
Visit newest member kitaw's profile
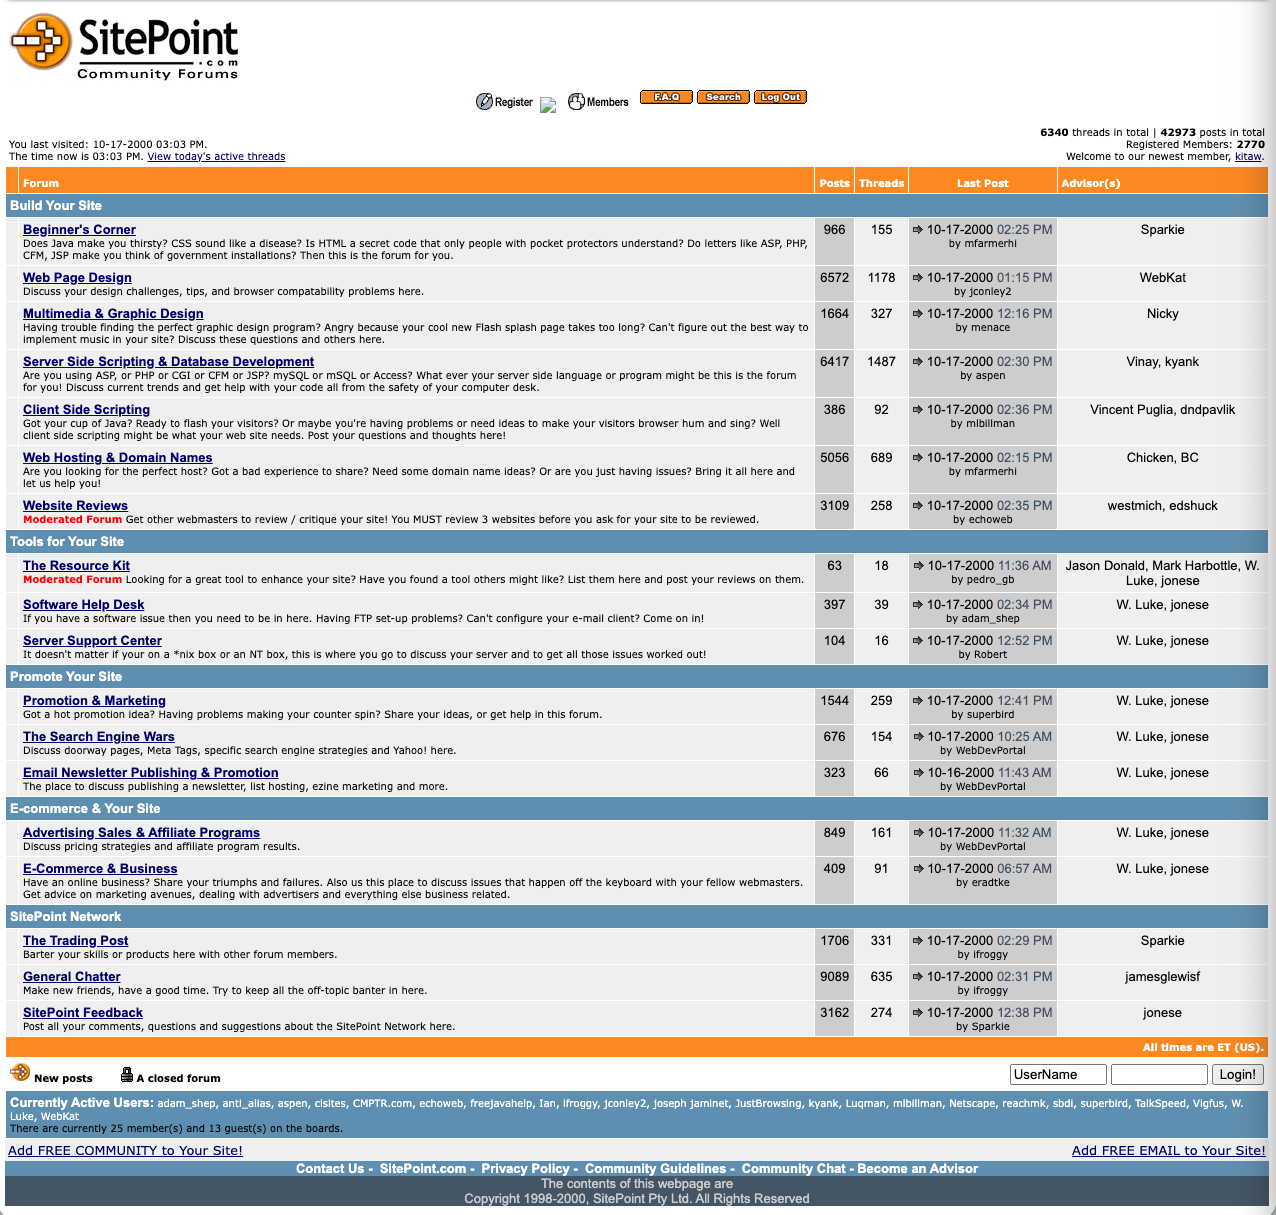(1247, 156)
